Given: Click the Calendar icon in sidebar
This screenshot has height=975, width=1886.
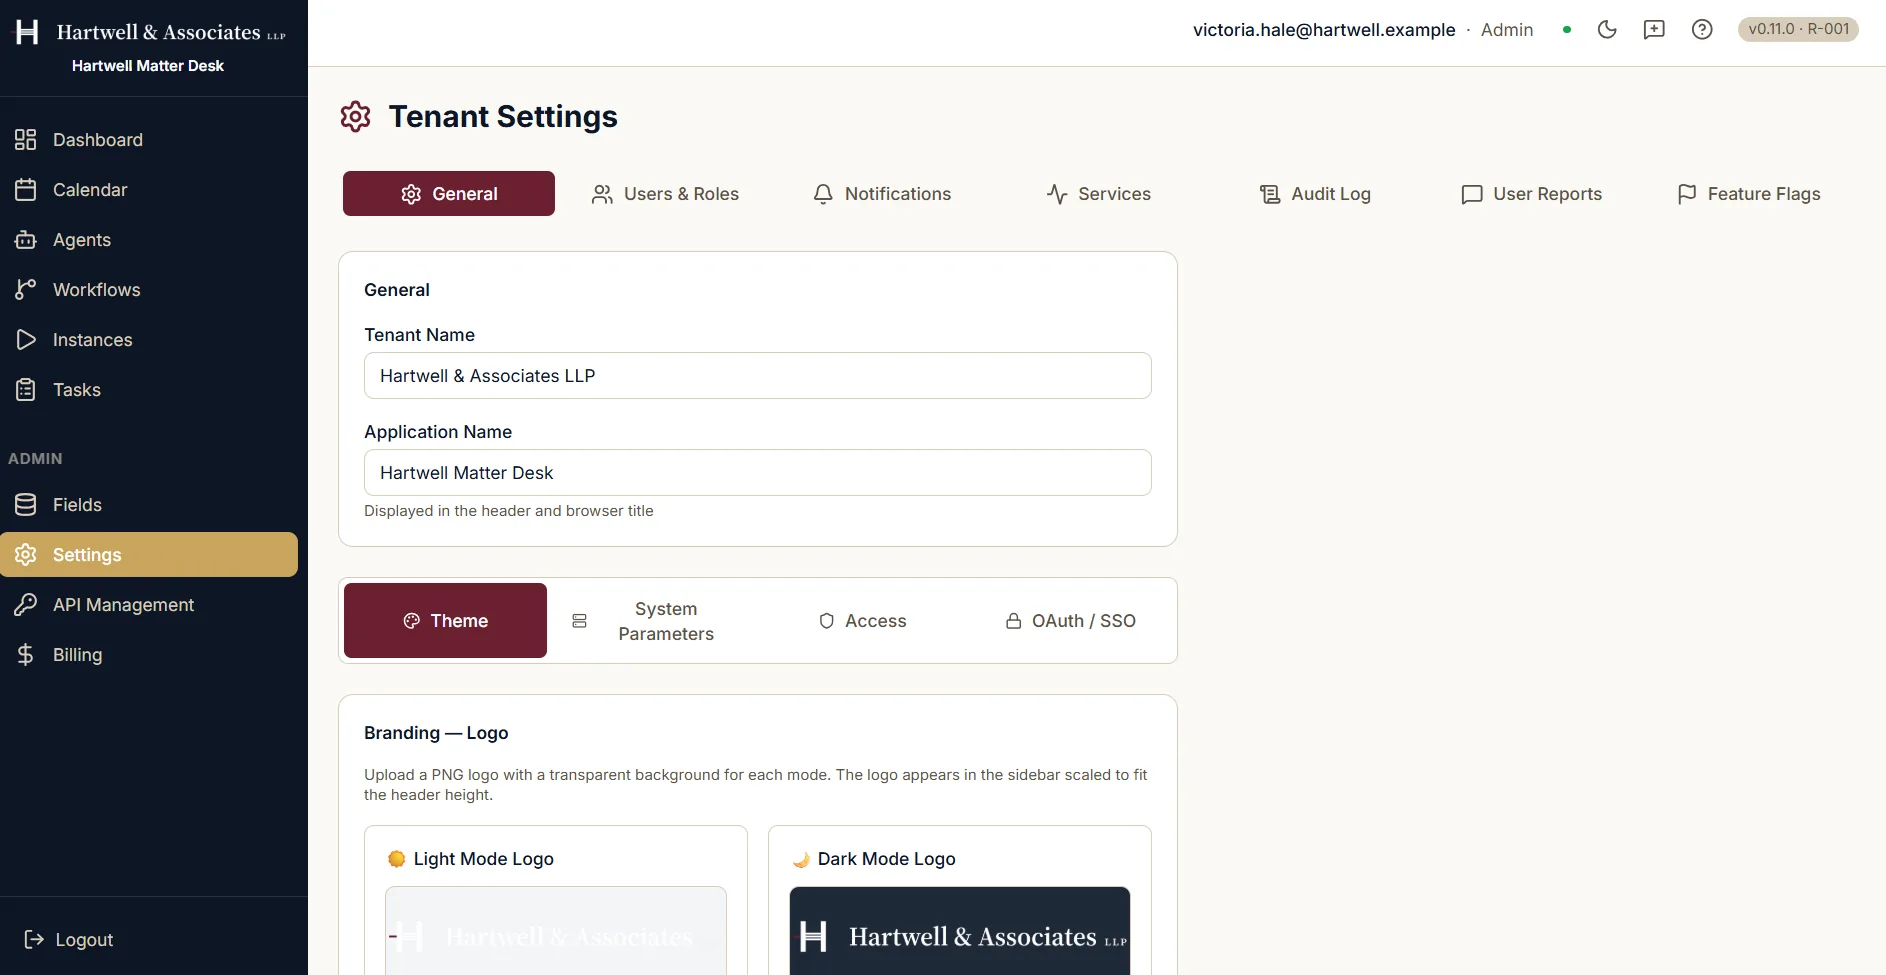Looking at the screenshot, I should (x=26, y=190).
